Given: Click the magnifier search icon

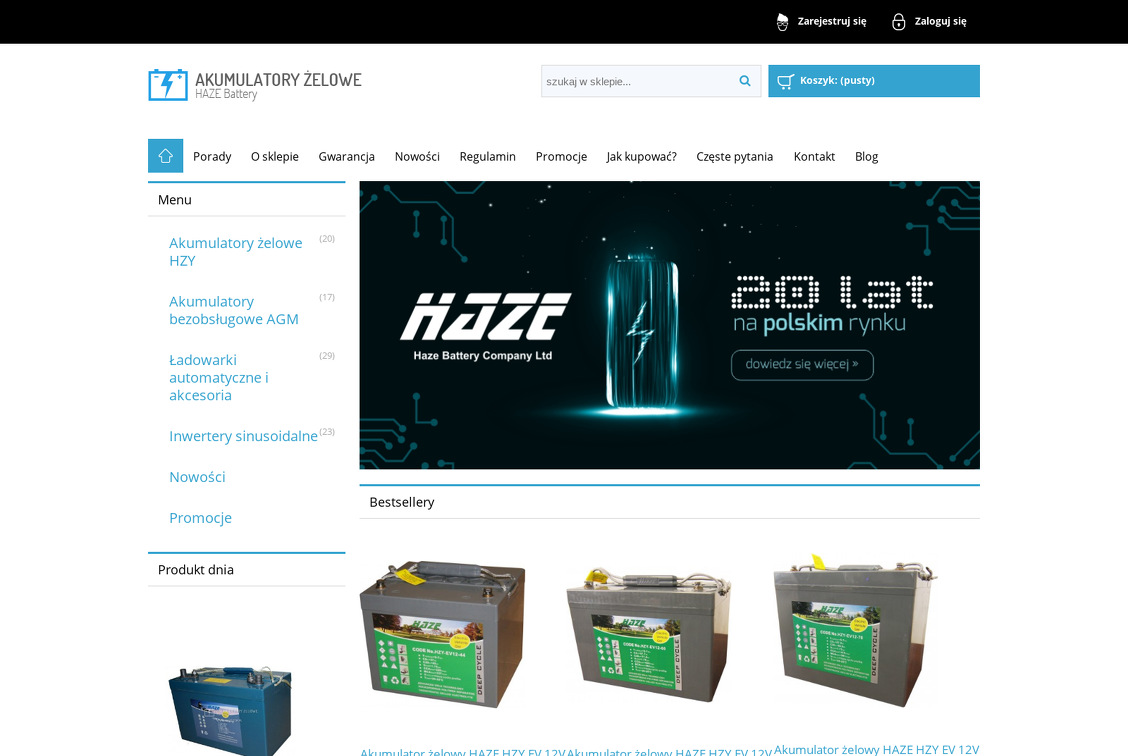Looking at the screenshot, I should pyautogui.click(x=745, y=81).
